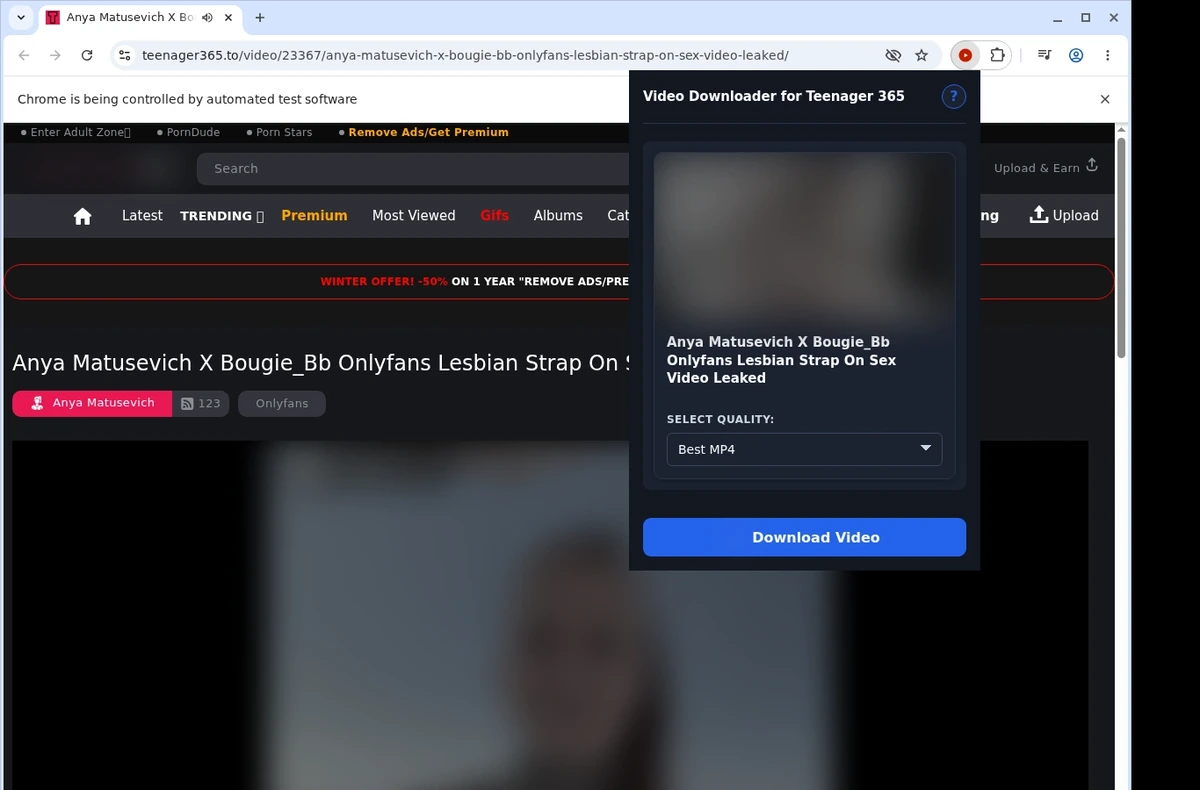Image resolution: width=1200 pixels, height=790 pixels.
Task: Click the SELECT QUALITY label
Action: click(720, 420)
